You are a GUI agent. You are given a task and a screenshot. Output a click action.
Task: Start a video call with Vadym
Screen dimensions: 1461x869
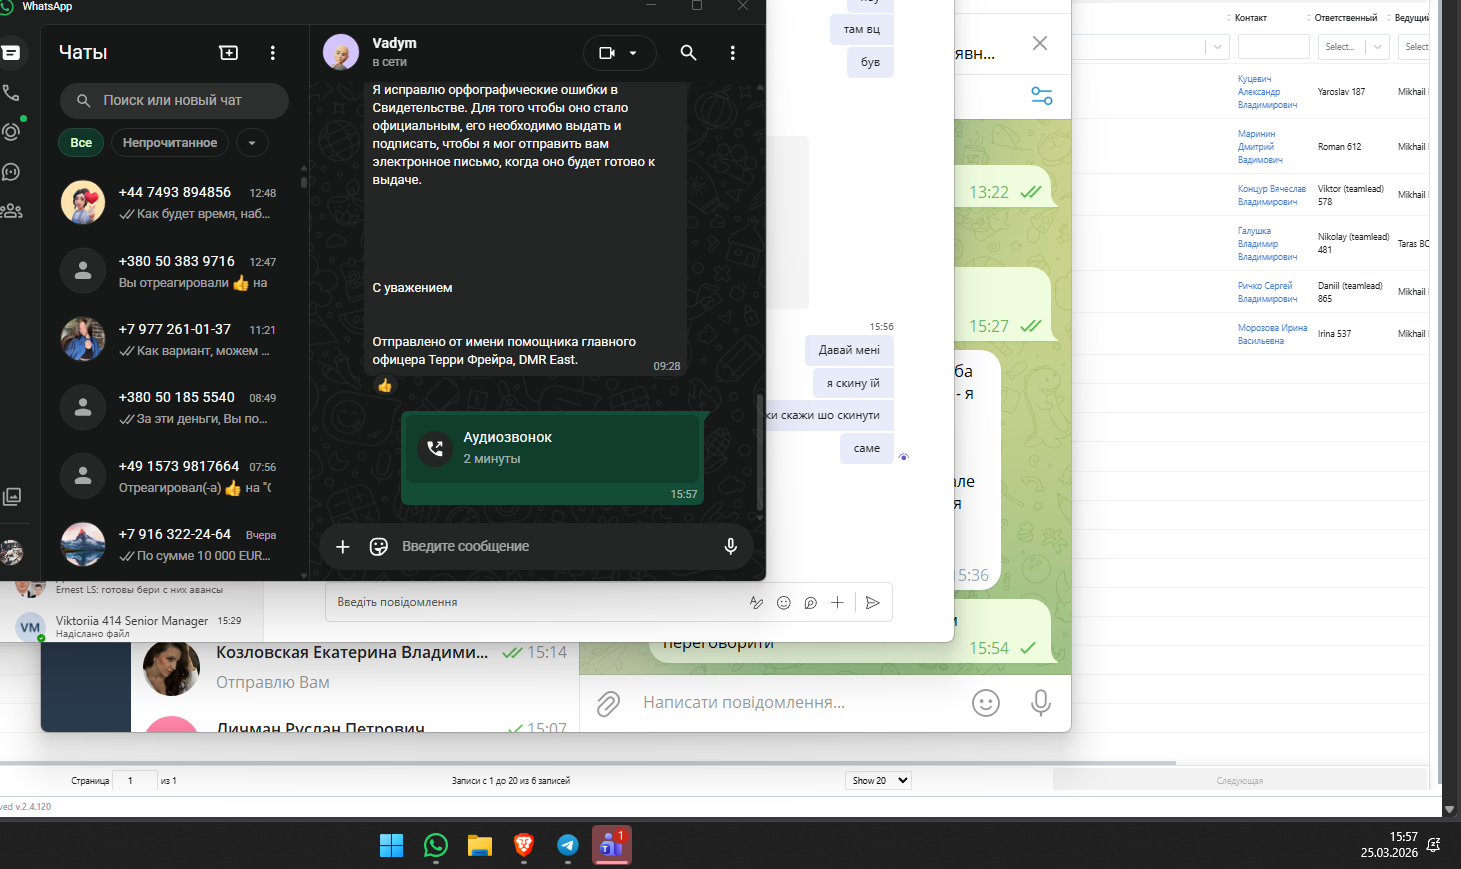(x=607, y=53)
